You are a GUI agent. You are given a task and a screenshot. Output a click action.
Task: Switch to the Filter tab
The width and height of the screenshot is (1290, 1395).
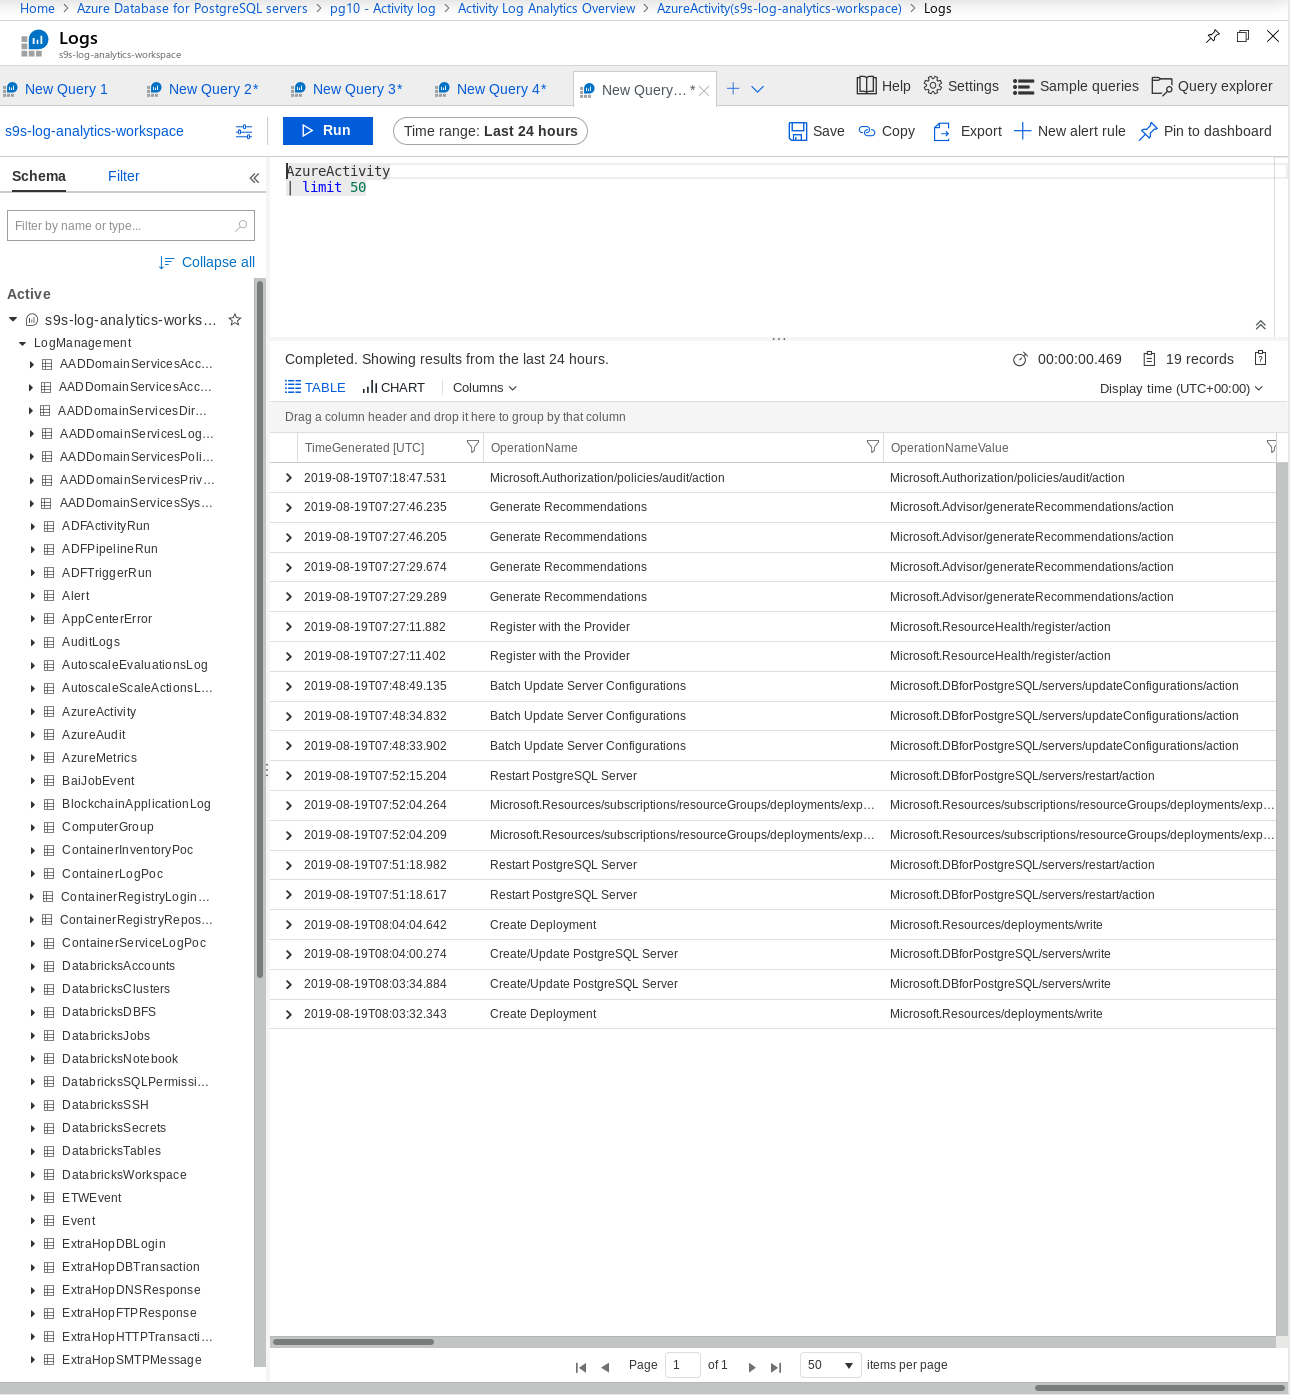click(x=124, y=176)
